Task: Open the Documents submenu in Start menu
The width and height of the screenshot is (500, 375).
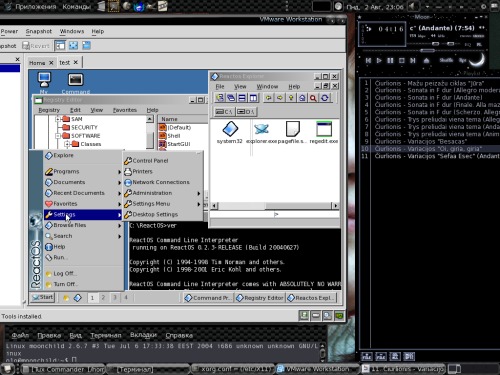Action: pos(83,182)
